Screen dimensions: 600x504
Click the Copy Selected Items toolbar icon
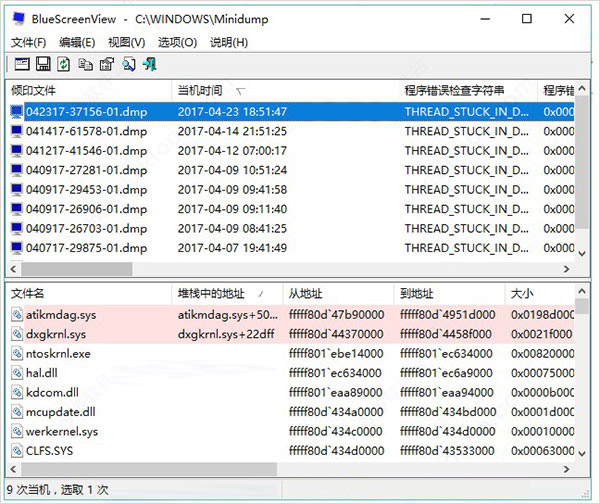(85, 64)
